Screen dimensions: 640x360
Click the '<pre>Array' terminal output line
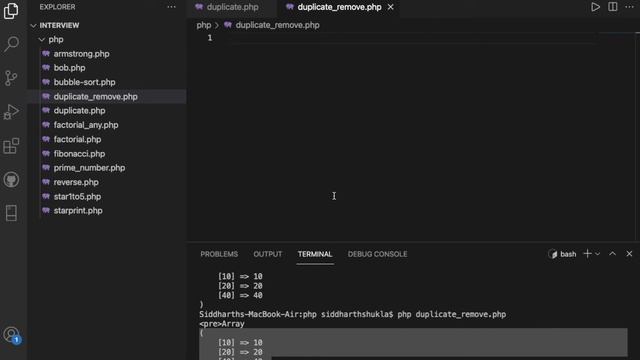point(222,324)
